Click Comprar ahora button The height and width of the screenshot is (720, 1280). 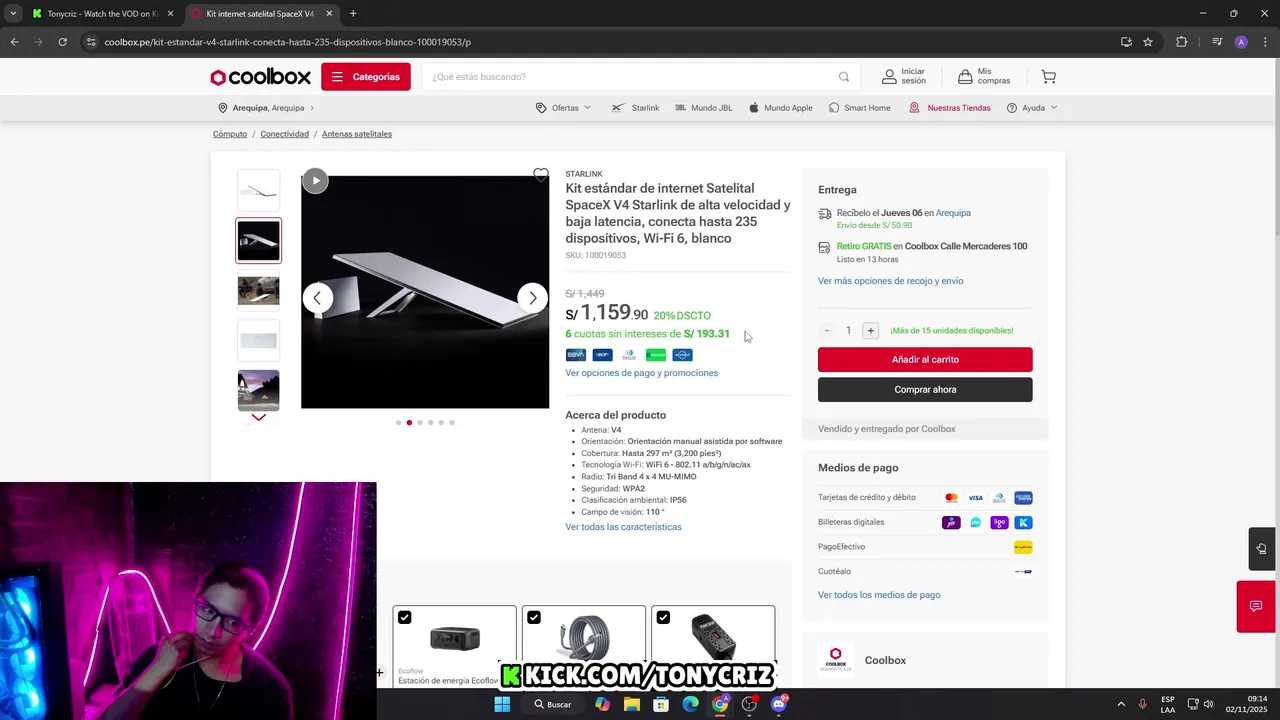coord(925,390)
